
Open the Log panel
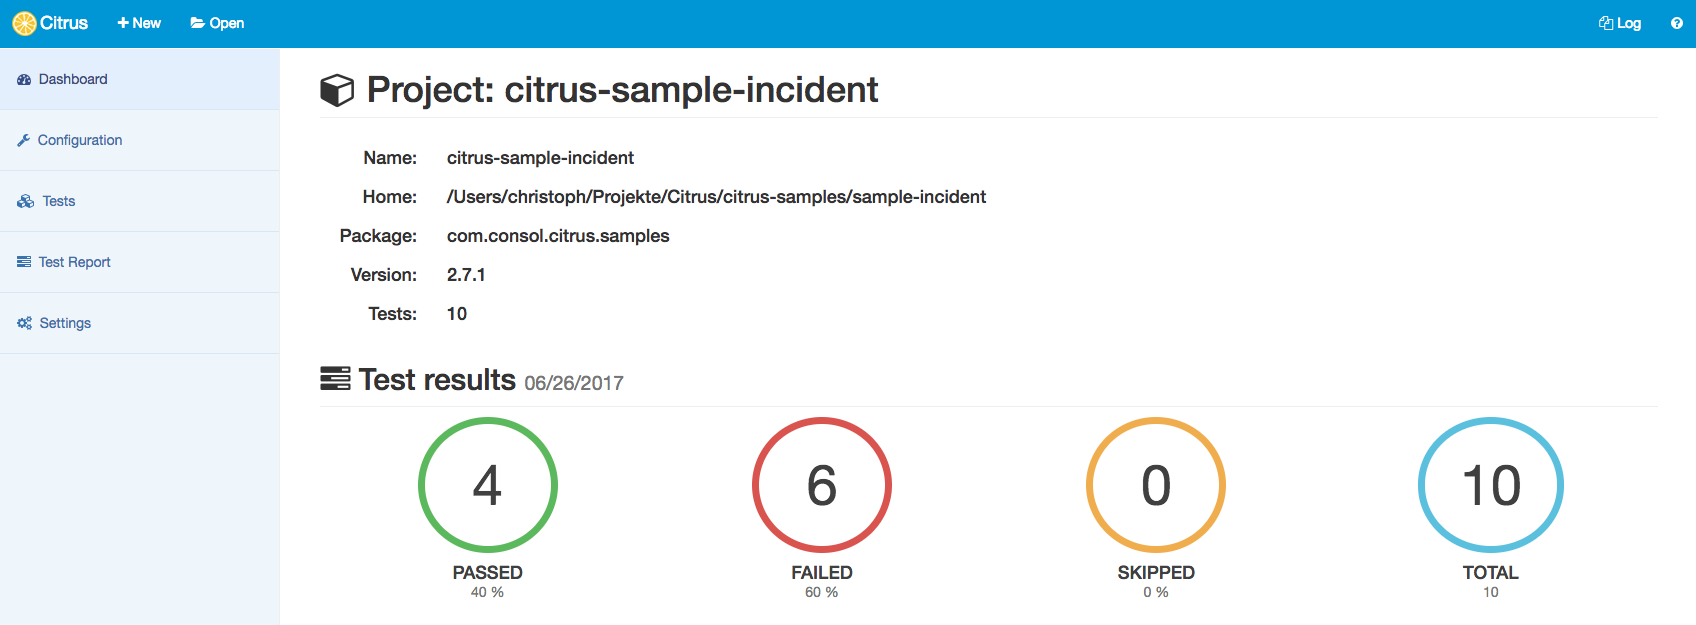[x=1620, y=23]
